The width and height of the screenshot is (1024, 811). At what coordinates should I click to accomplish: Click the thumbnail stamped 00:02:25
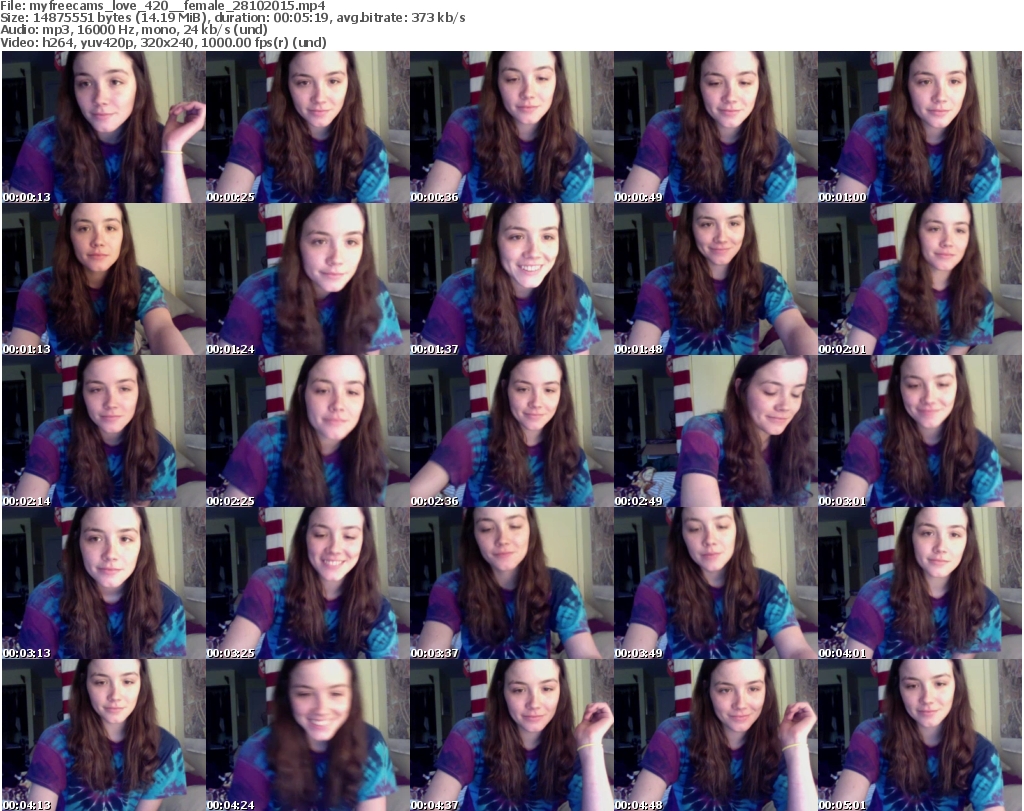click(x=308, y=431)
